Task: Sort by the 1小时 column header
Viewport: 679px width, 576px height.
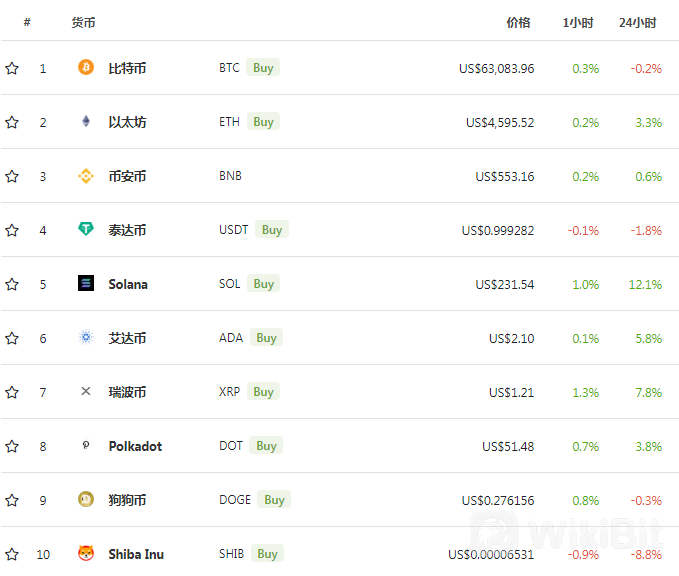Action: [x=578, y=23]
